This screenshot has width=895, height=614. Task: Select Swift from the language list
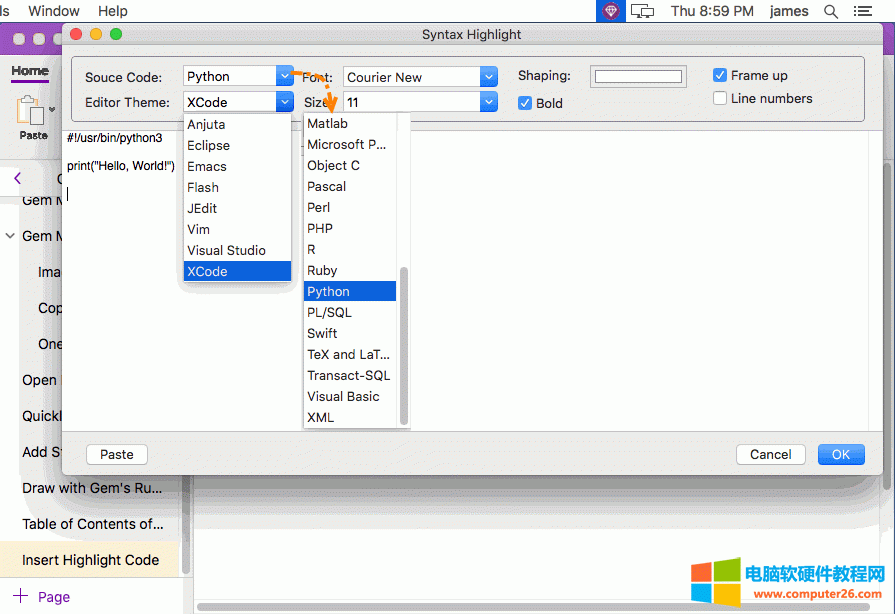click(322, 333)
